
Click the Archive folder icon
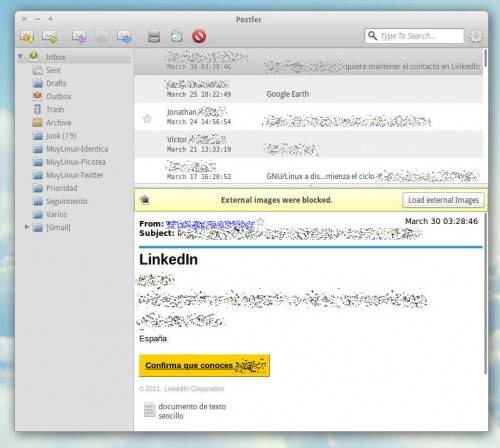[38, 122]
